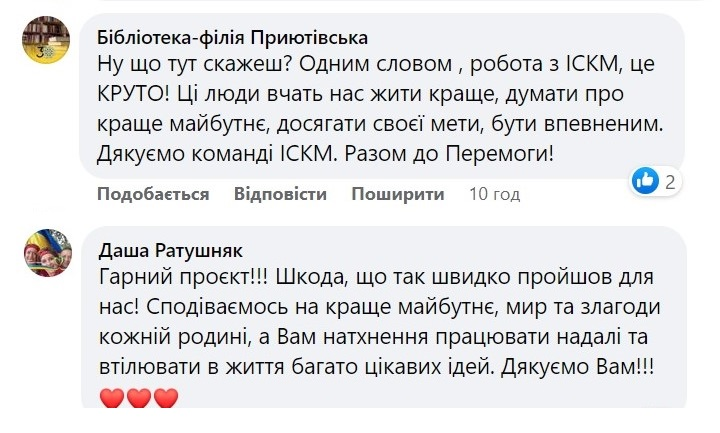Click the first red heart emoji
Viewport: 720px width, 433px height.
[112, 398]
